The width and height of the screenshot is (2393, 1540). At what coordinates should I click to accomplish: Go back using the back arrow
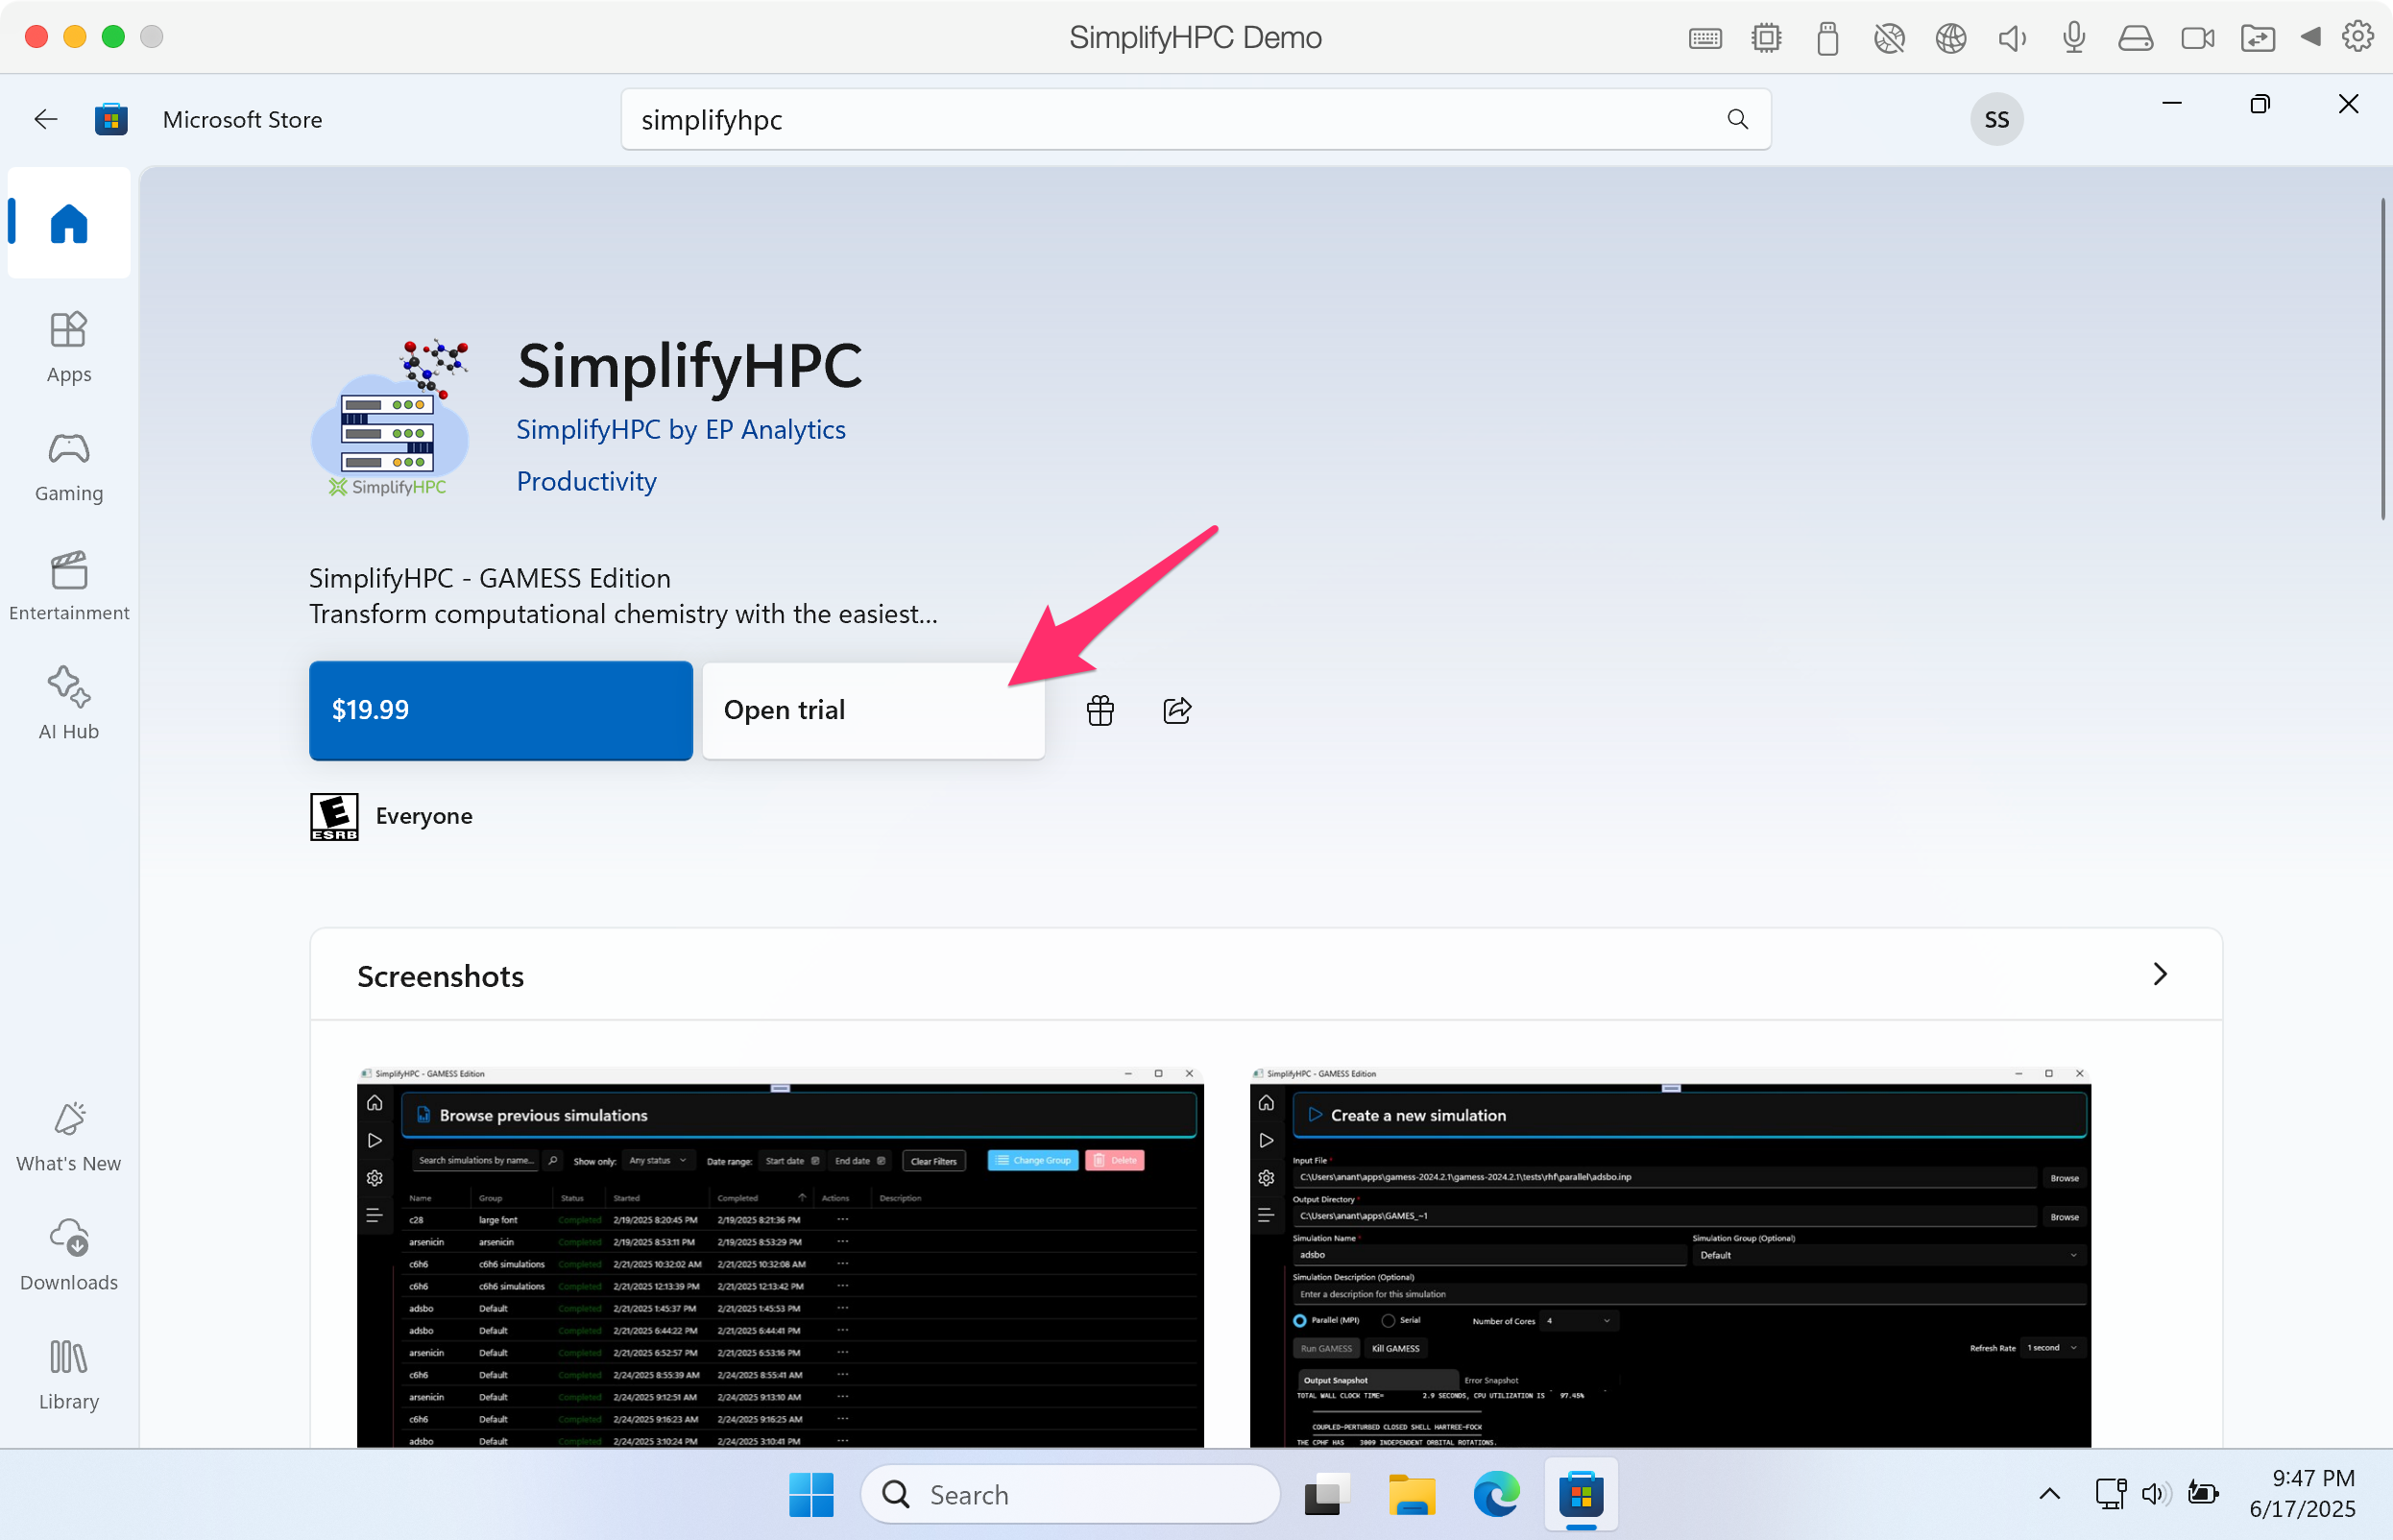click(45, 119)
